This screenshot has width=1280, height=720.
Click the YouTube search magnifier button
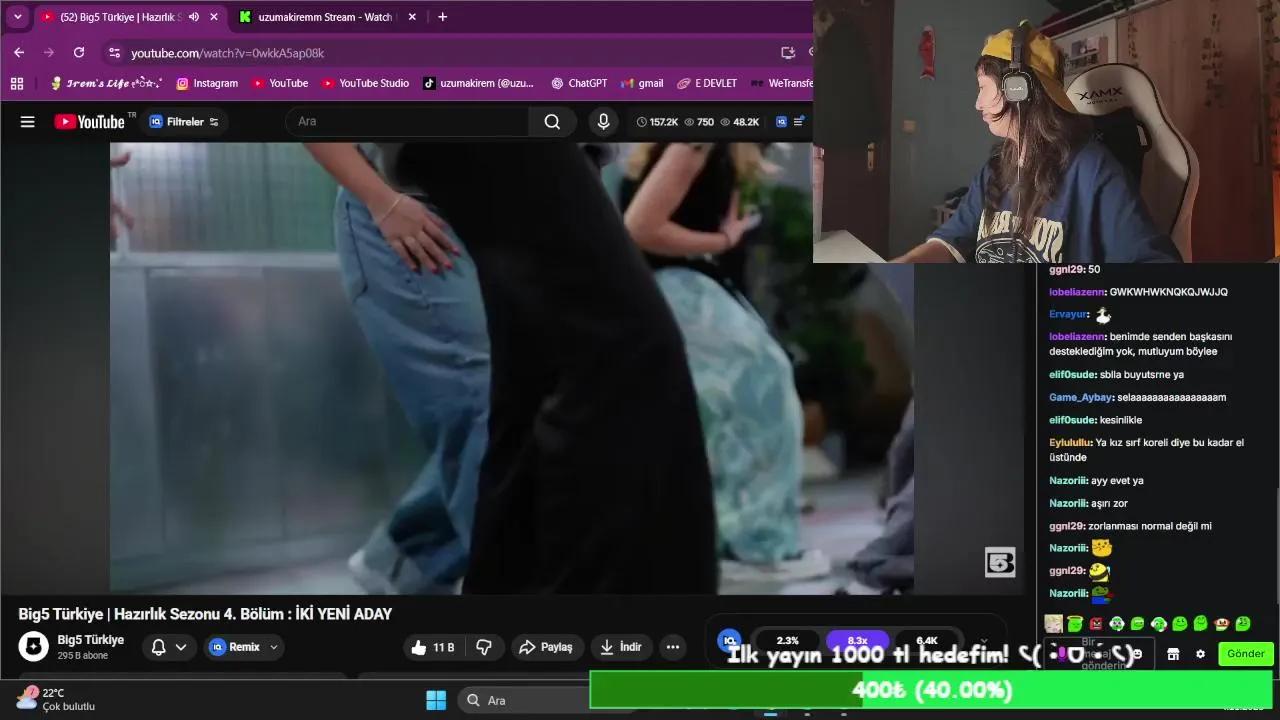point(552,122)
